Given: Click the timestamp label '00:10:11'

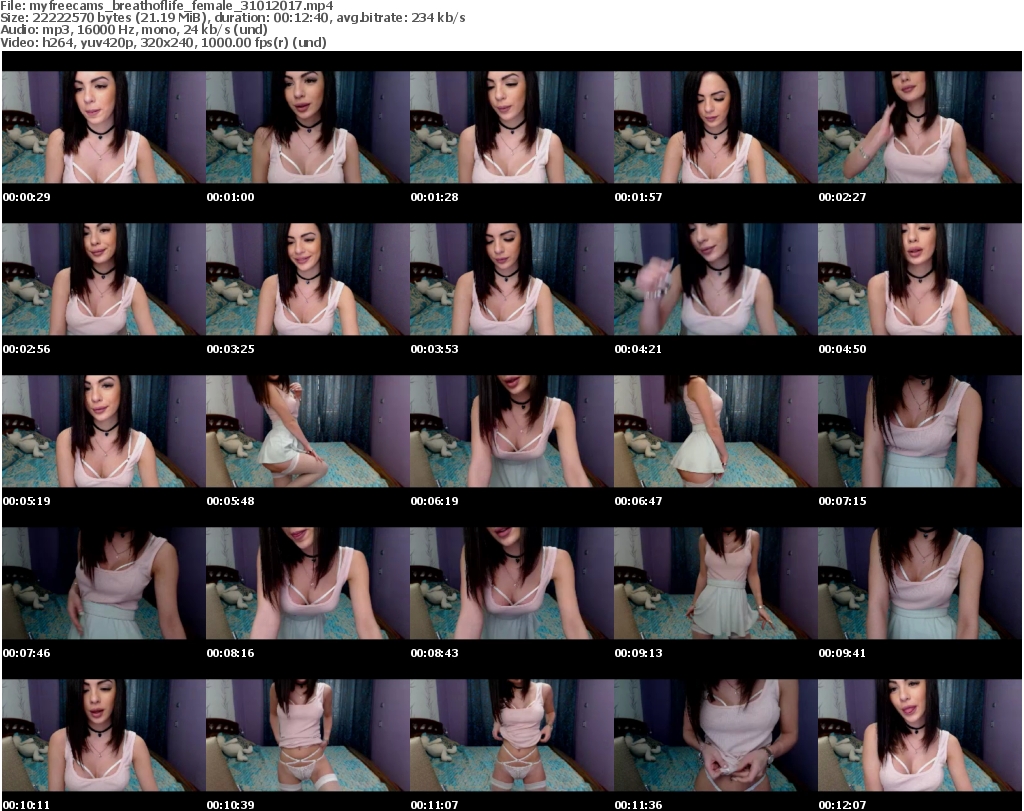Looking at the screenshot, I should coord(27,804).
